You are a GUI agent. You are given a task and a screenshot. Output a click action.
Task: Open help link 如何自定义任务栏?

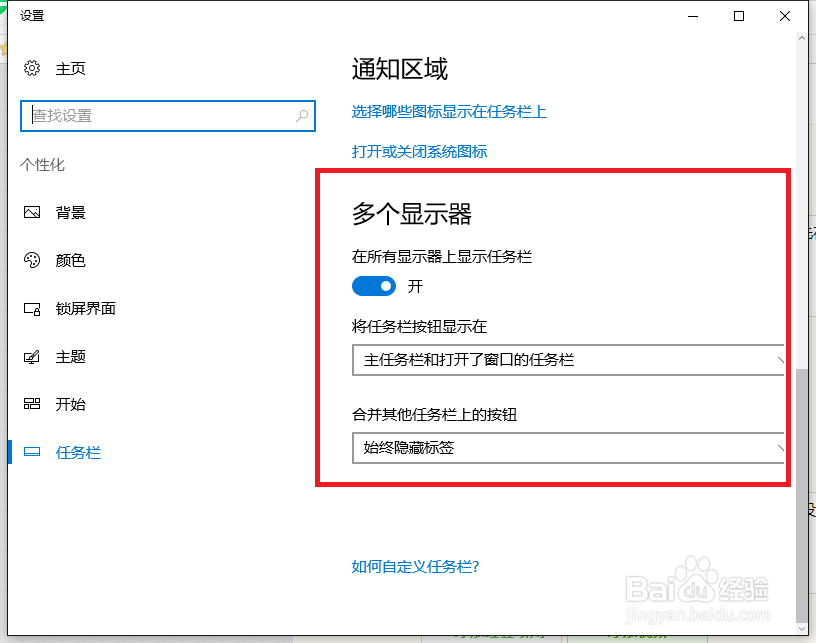(x=415, y=567)
